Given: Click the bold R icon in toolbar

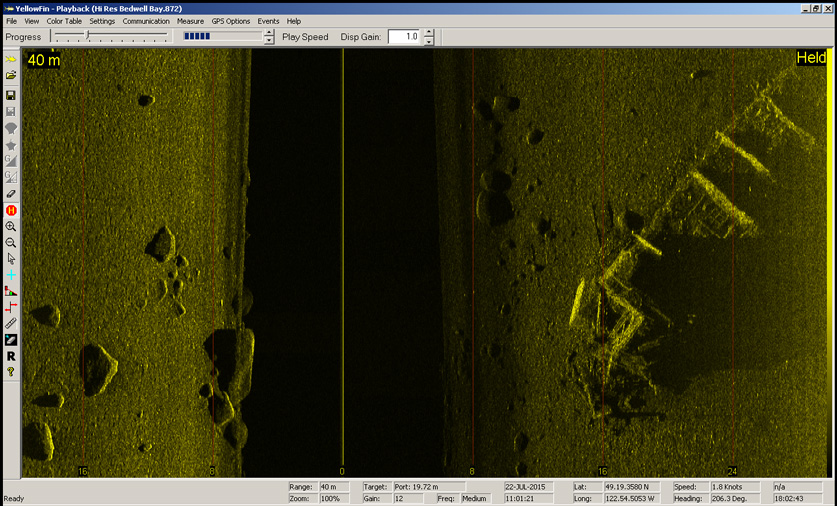Looking at the screenshot, I should pos(11,356).
